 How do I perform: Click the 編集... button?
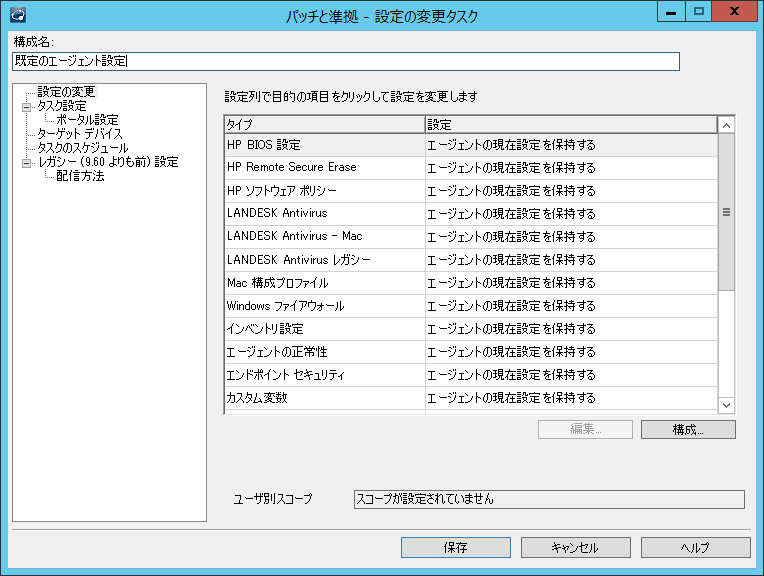point(585,429)
